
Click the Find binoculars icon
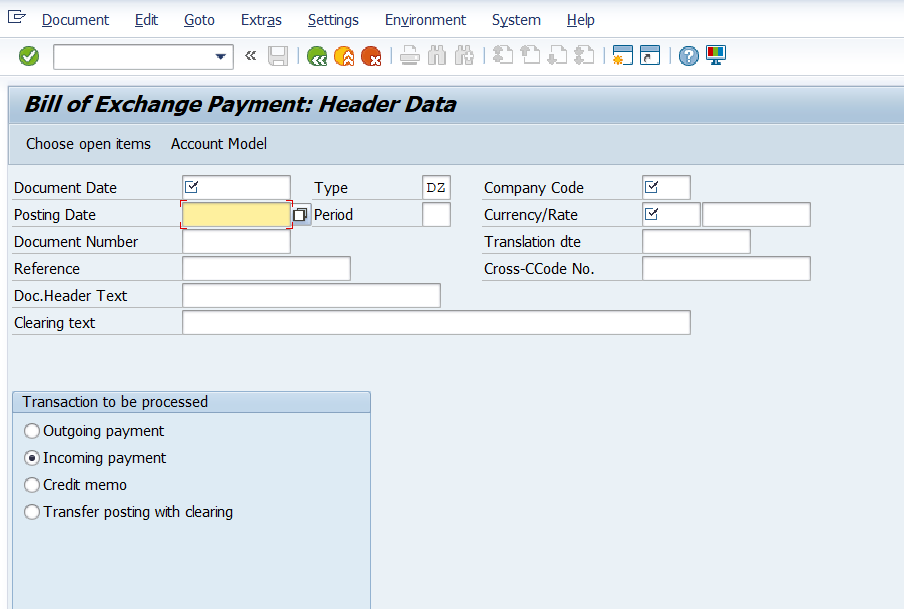pos(437,56)
